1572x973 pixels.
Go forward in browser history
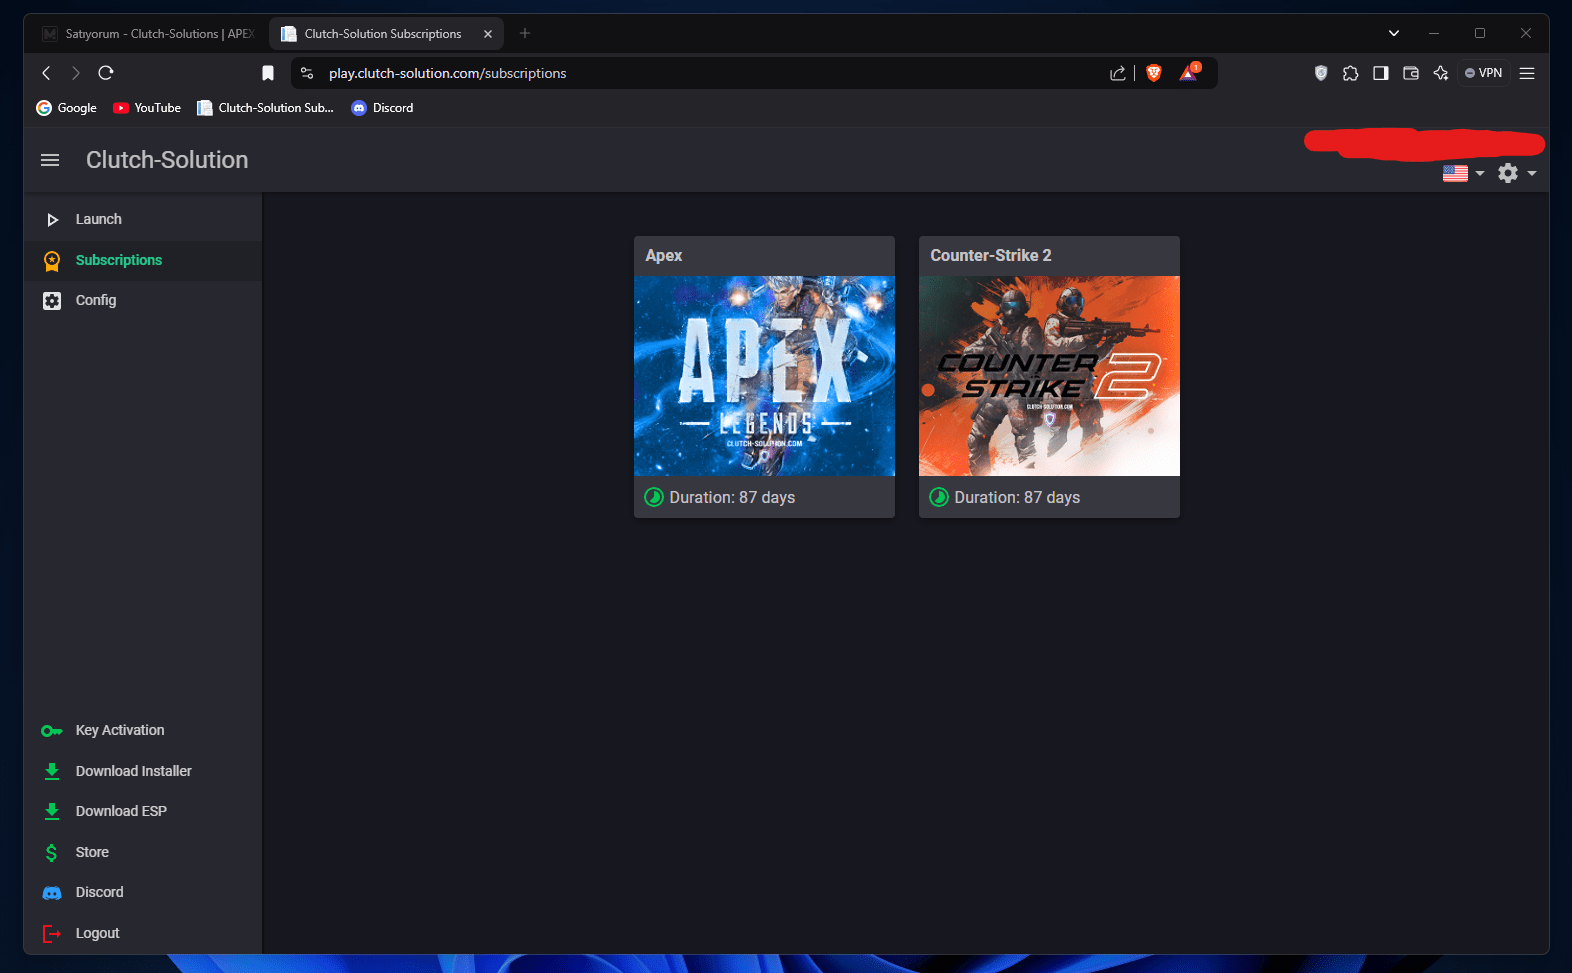coord(75,73)
